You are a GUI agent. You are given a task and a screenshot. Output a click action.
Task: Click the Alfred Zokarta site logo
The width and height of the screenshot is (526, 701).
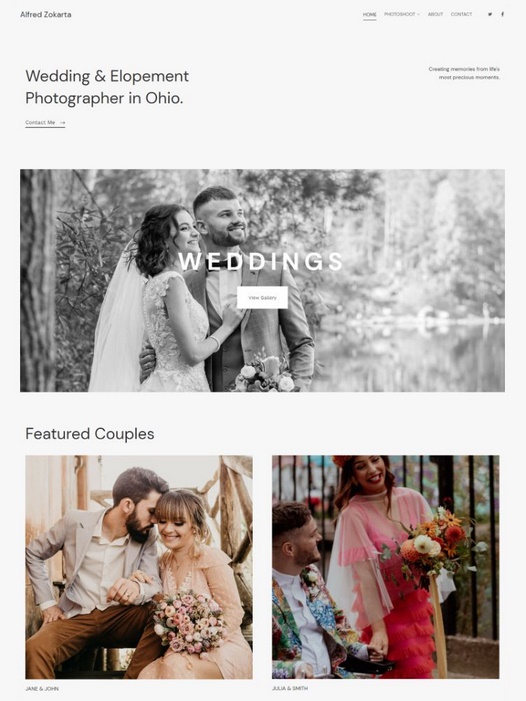(46, 14)
